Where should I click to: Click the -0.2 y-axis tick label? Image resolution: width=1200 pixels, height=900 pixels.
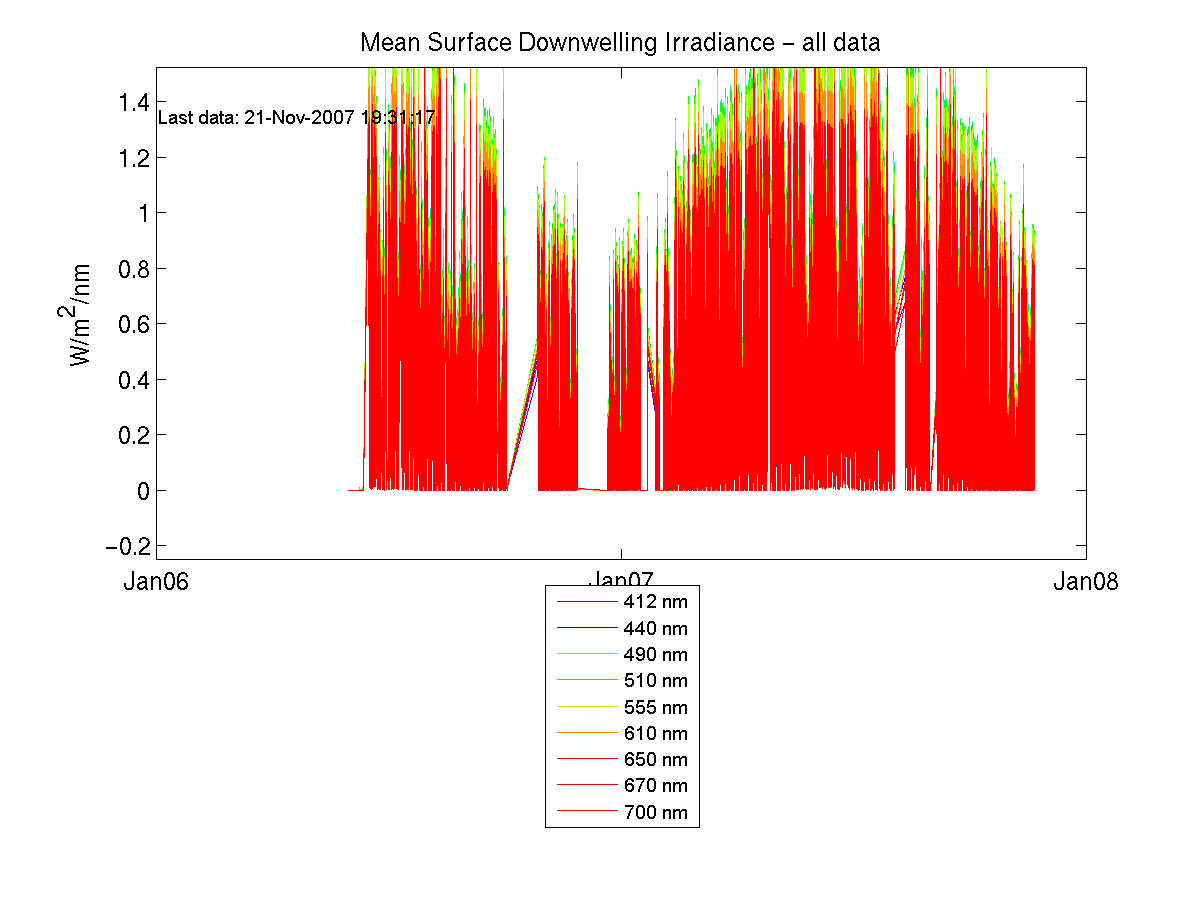(x=128, y=546)
